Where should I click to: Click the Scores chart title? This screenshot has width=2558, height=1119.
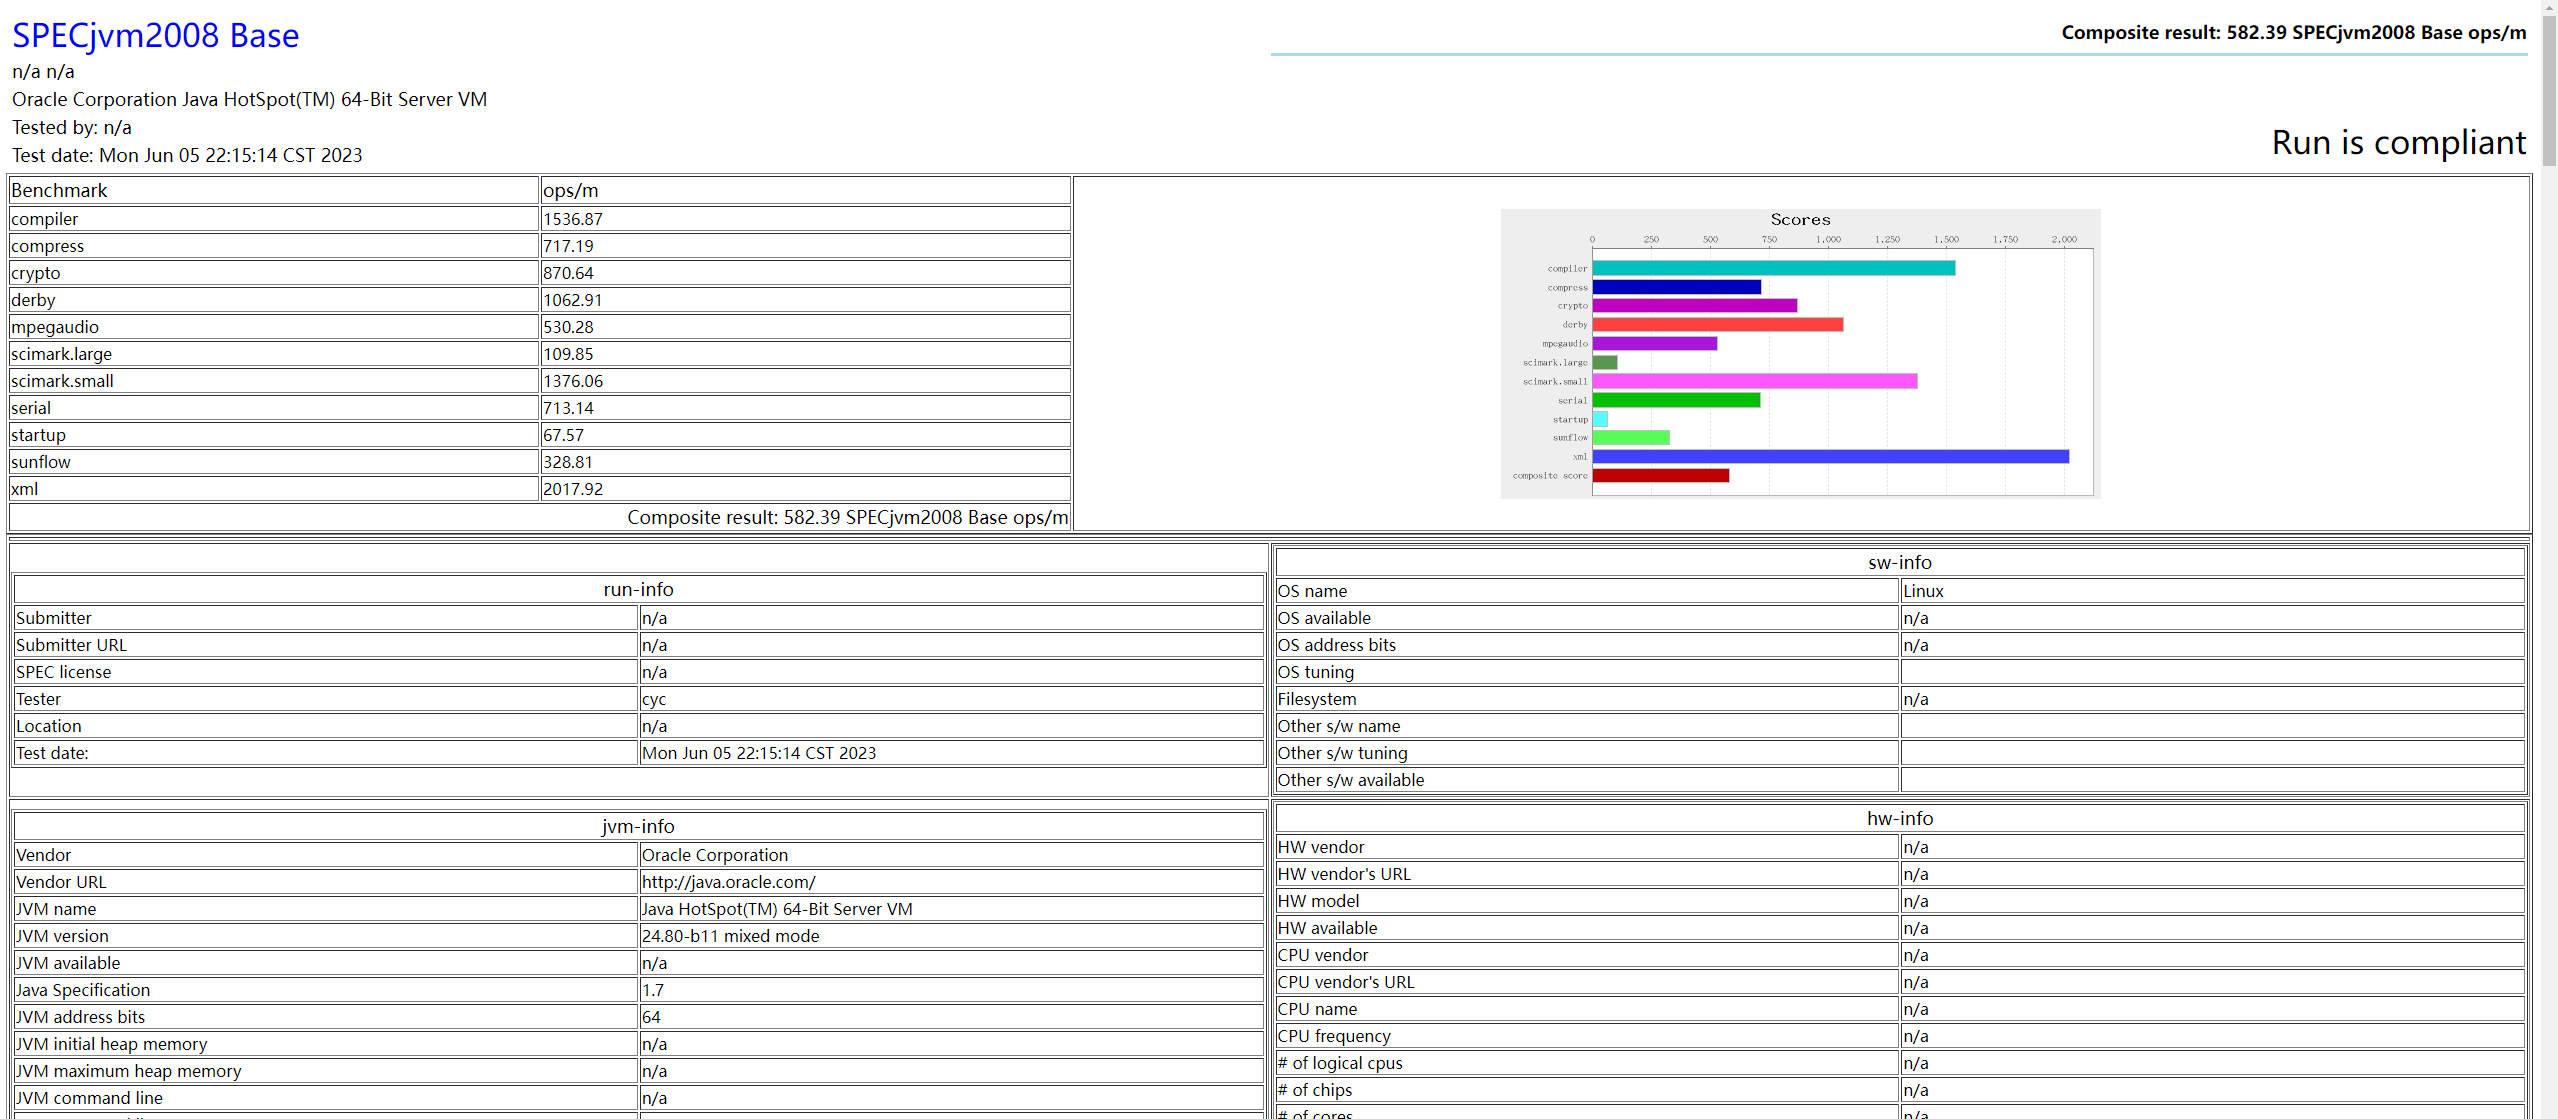pyautogui.click(x=1800, y=220)
